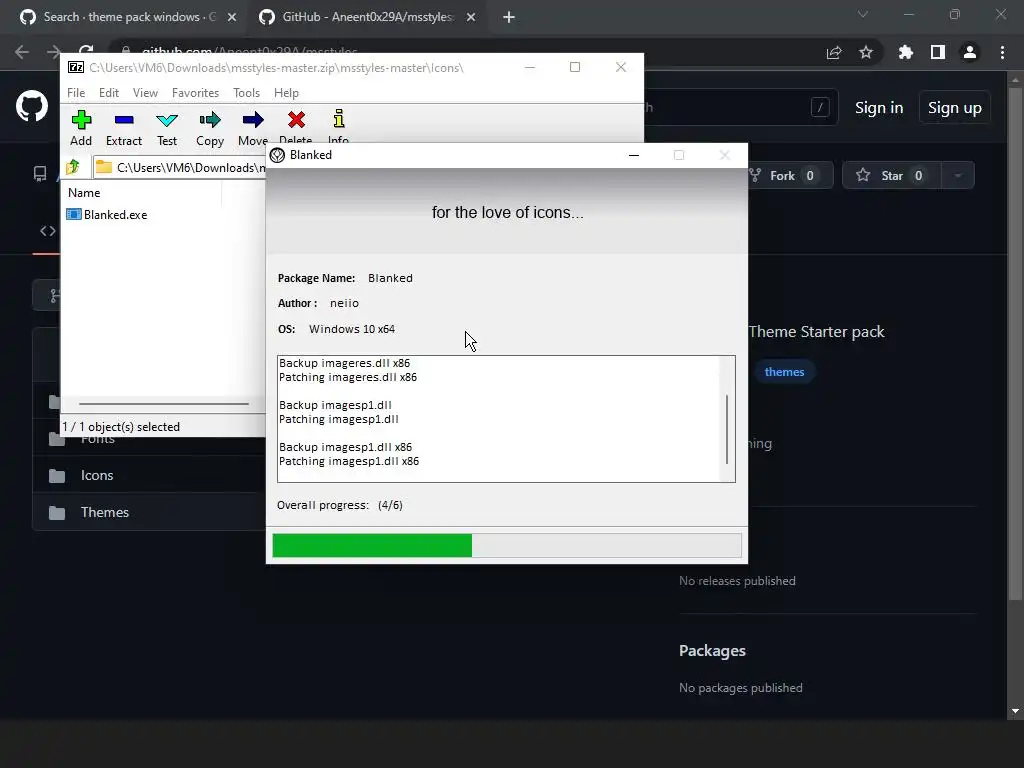Open the Edit menu in 7-Zip
This screenshot has width=1024, height=768.
(x=108, y=93)
